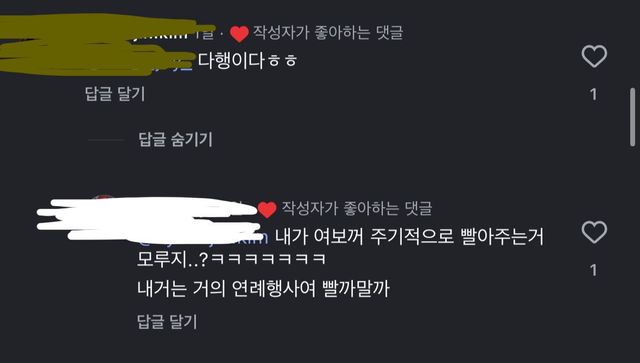The image size is (640, 363).
Task: Like the '다행이다ㅎㅎ' comment with heart outline
Action: pyautogui.click(x=594, y=56)
